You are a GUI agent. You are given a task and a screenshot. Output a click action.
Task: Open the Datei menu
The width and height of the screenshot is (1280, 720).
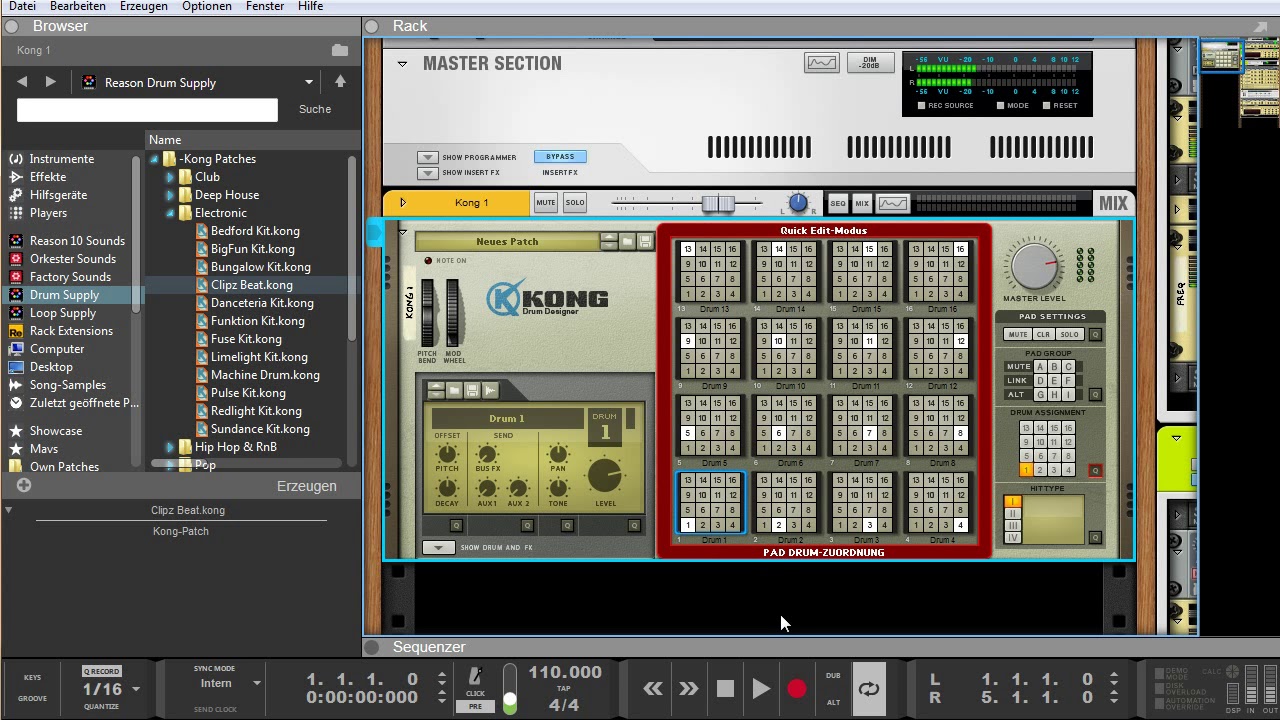tap(22, 6)
